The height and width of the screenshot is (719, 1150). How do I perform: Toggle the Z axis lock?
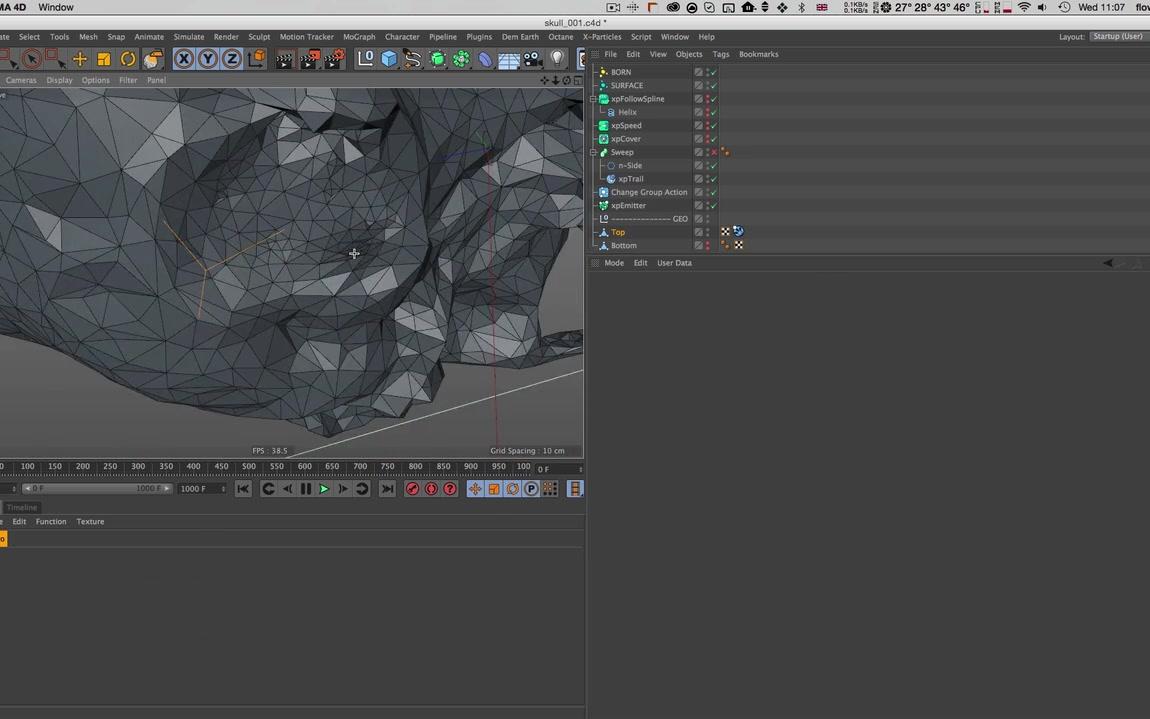[231, 59]
